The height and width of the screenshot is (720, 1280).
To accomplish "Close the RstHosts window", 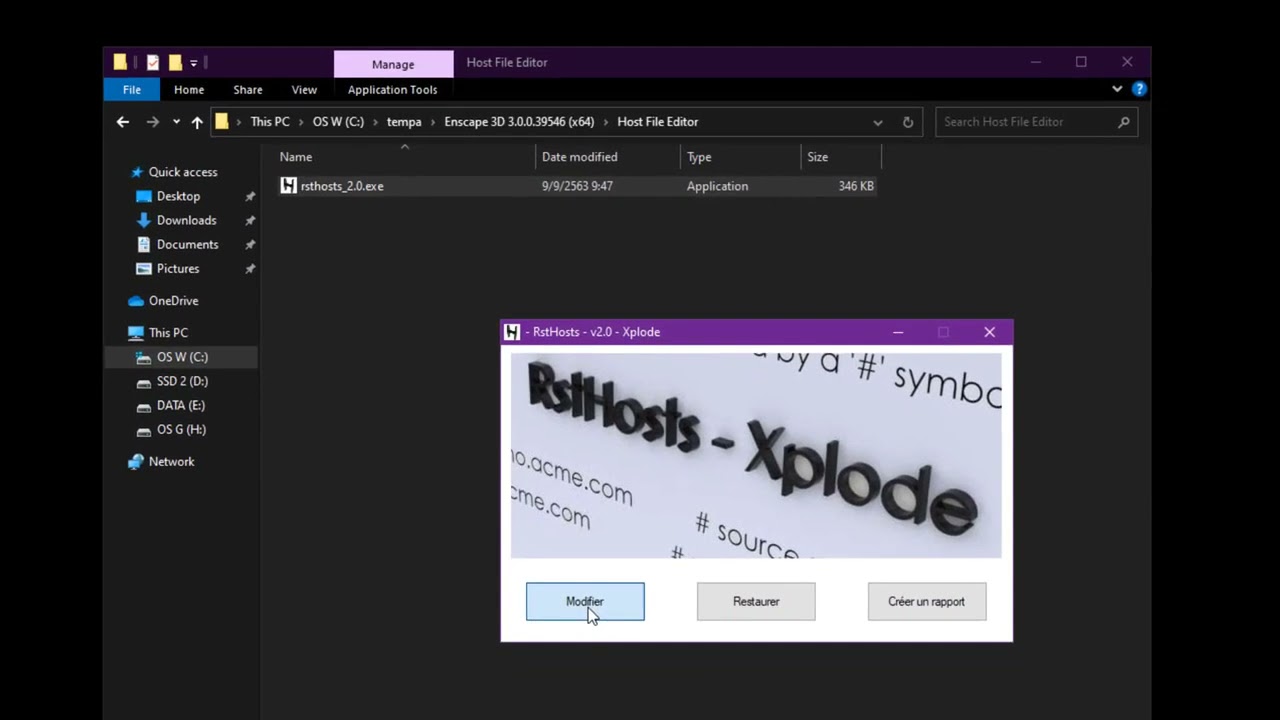I will [990, 332].
